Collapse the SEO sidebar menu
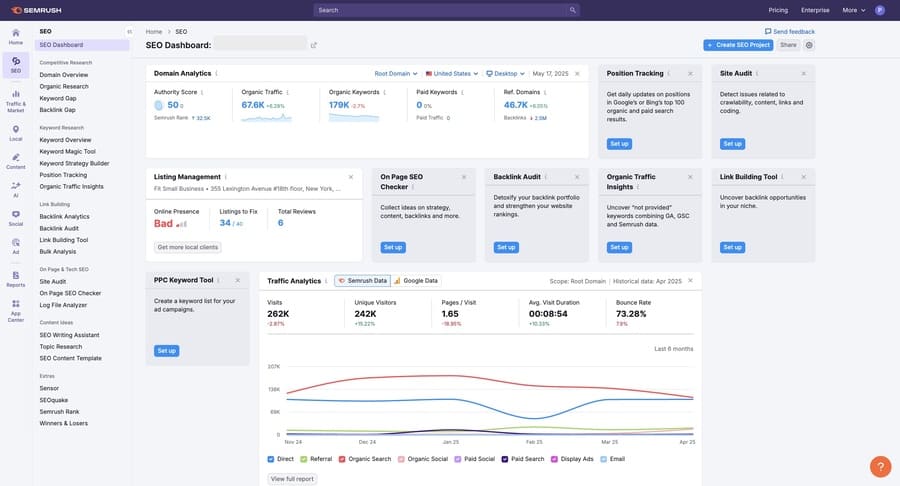The image size is (900, 486). point(129,32)
